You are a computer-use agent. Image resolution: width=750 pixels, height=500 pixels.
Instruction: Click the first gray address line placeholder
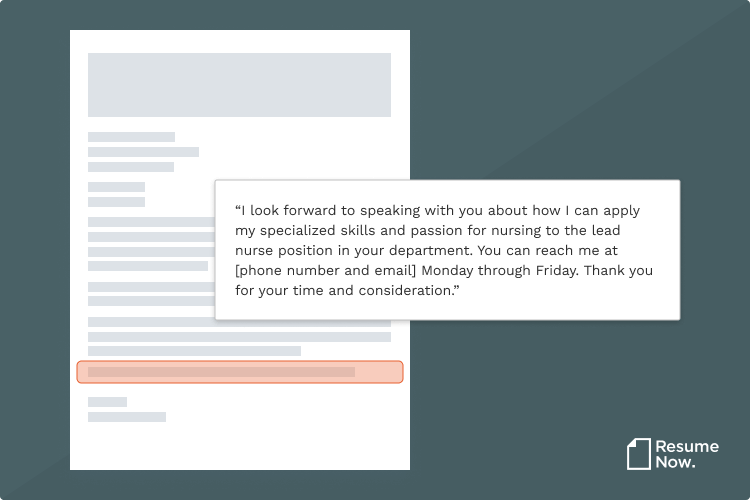[x=132, y=137]
